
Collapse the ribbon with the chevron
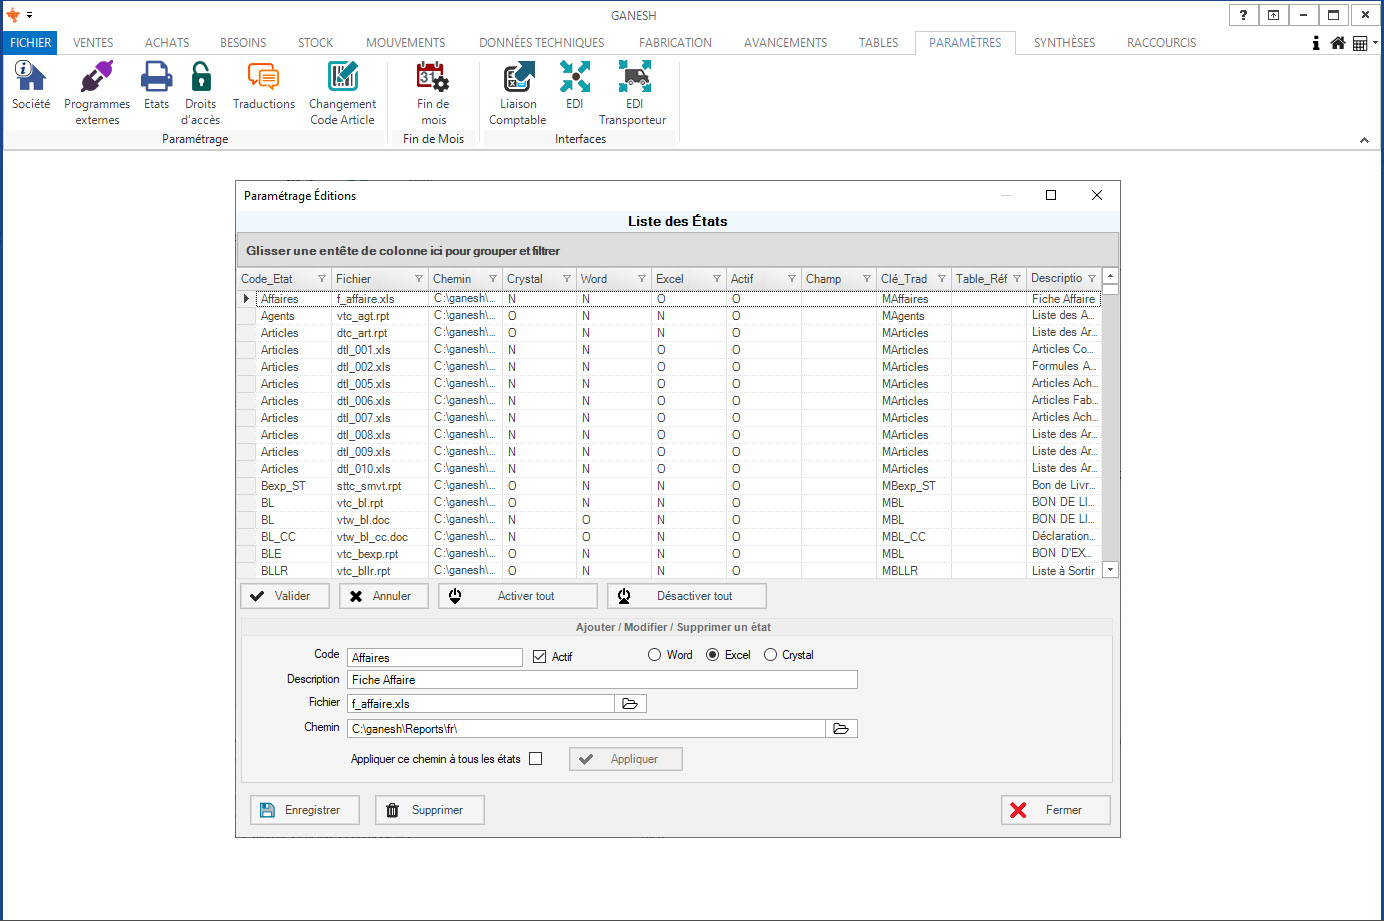[1364, 140]
